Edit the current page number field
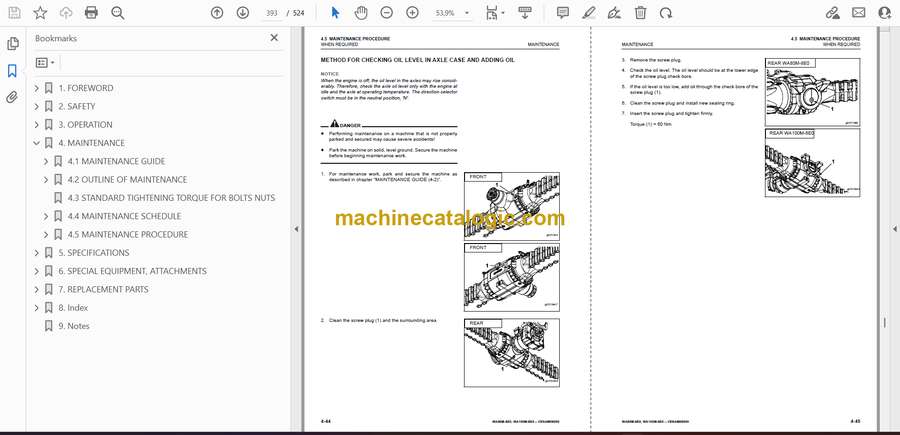Image resolution: width=900 pixels, height=435 pixels. point(272,13)
